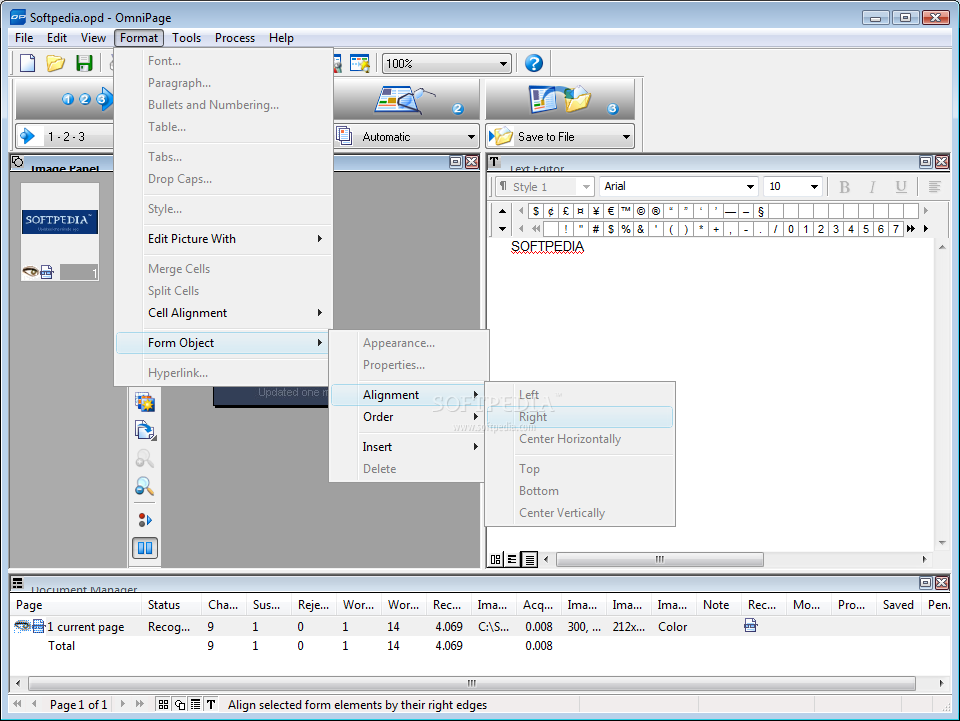Click the Status column header

point(171,605)
